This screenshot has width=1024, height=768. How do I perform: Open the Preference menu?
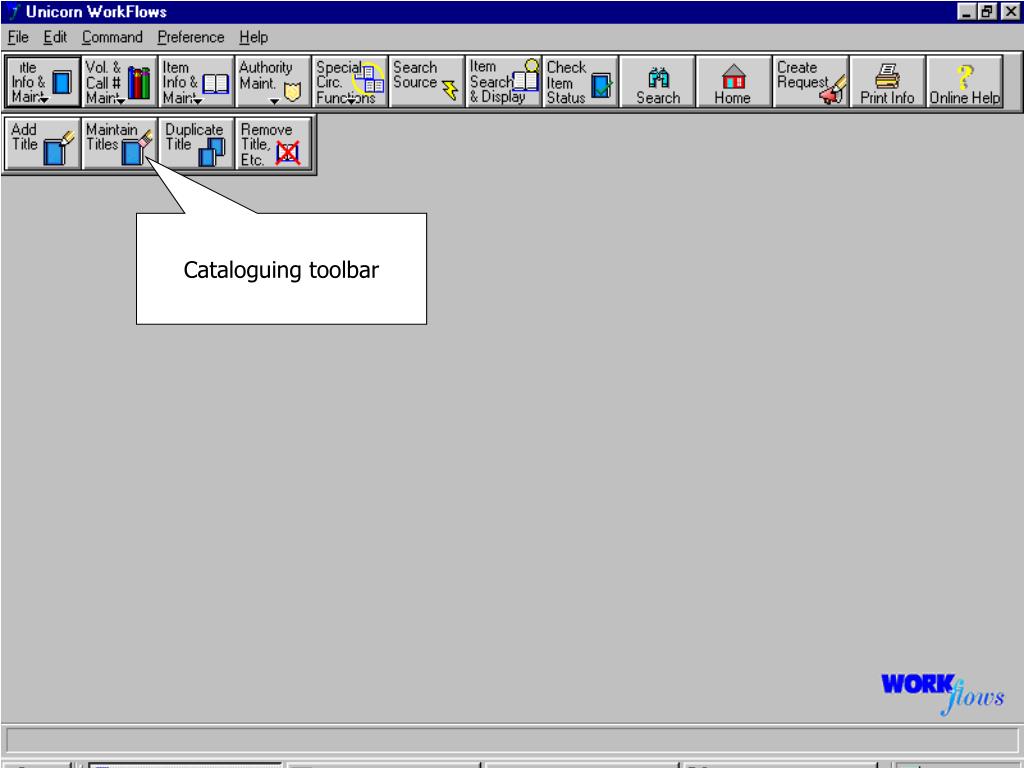[x=191, y=37]
